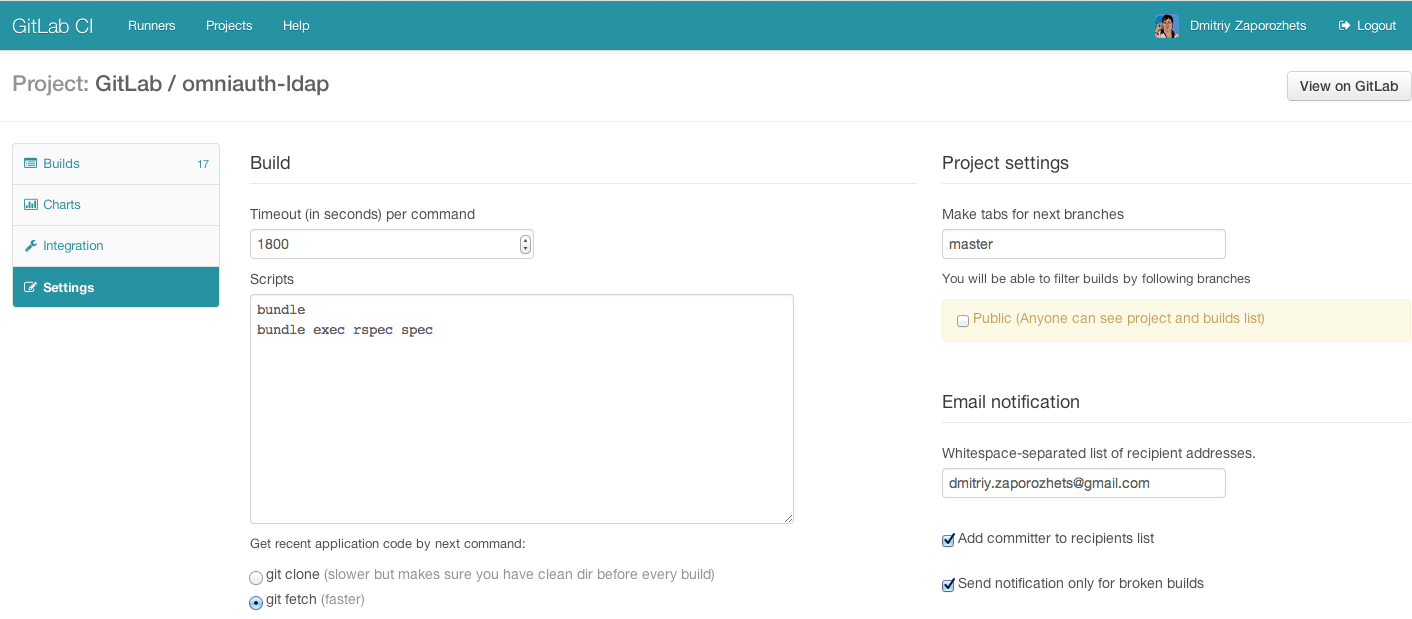This screenshot has height=619, width=1412.
Task: Open Runners in the top navigation
Action: (151, 26)
